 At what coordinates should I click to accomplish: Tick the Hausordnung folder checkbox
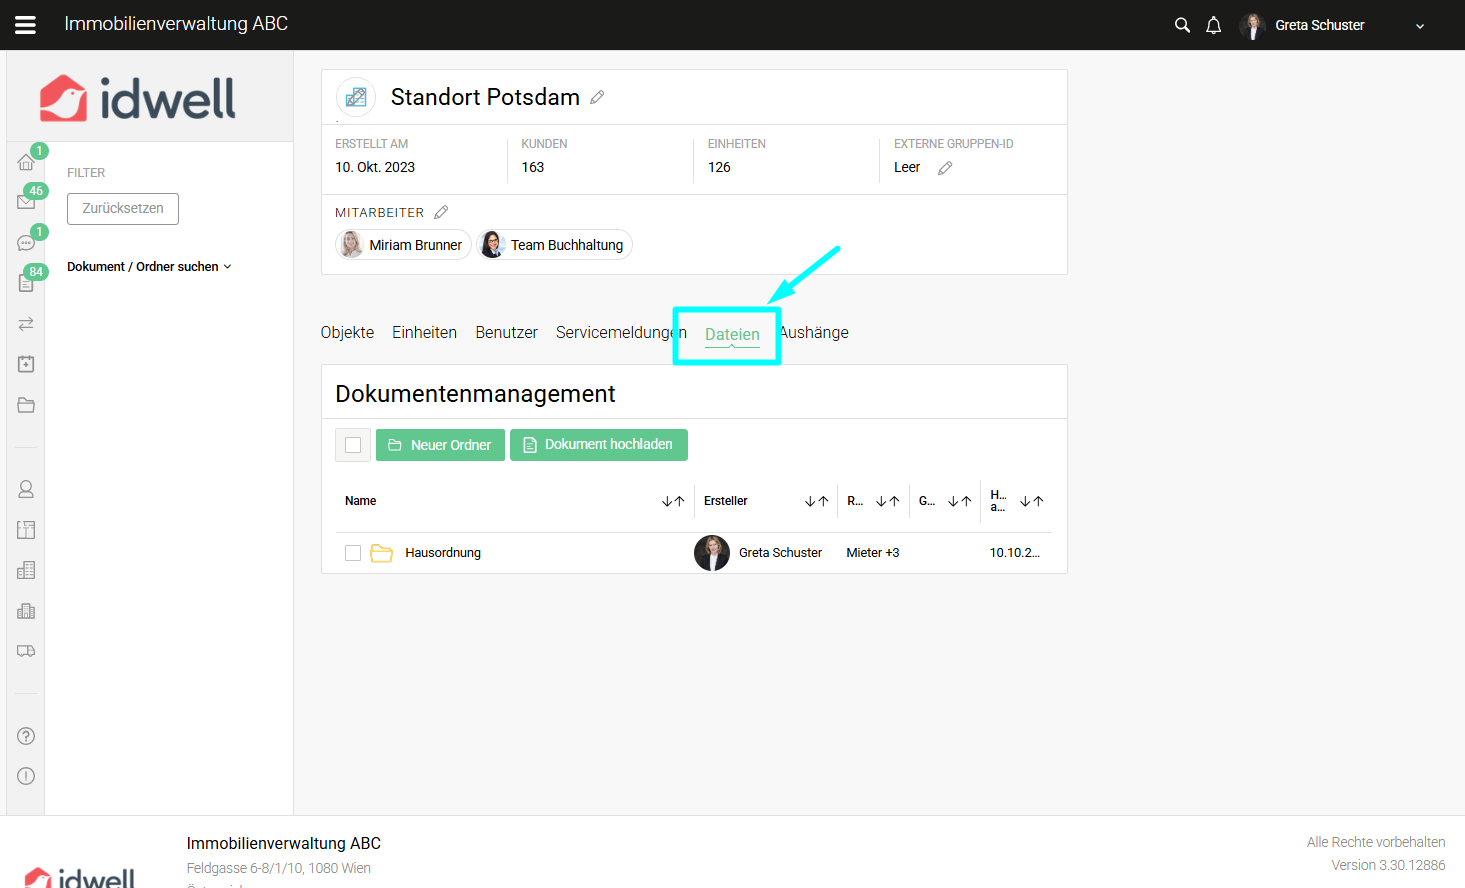pos(353,553)
